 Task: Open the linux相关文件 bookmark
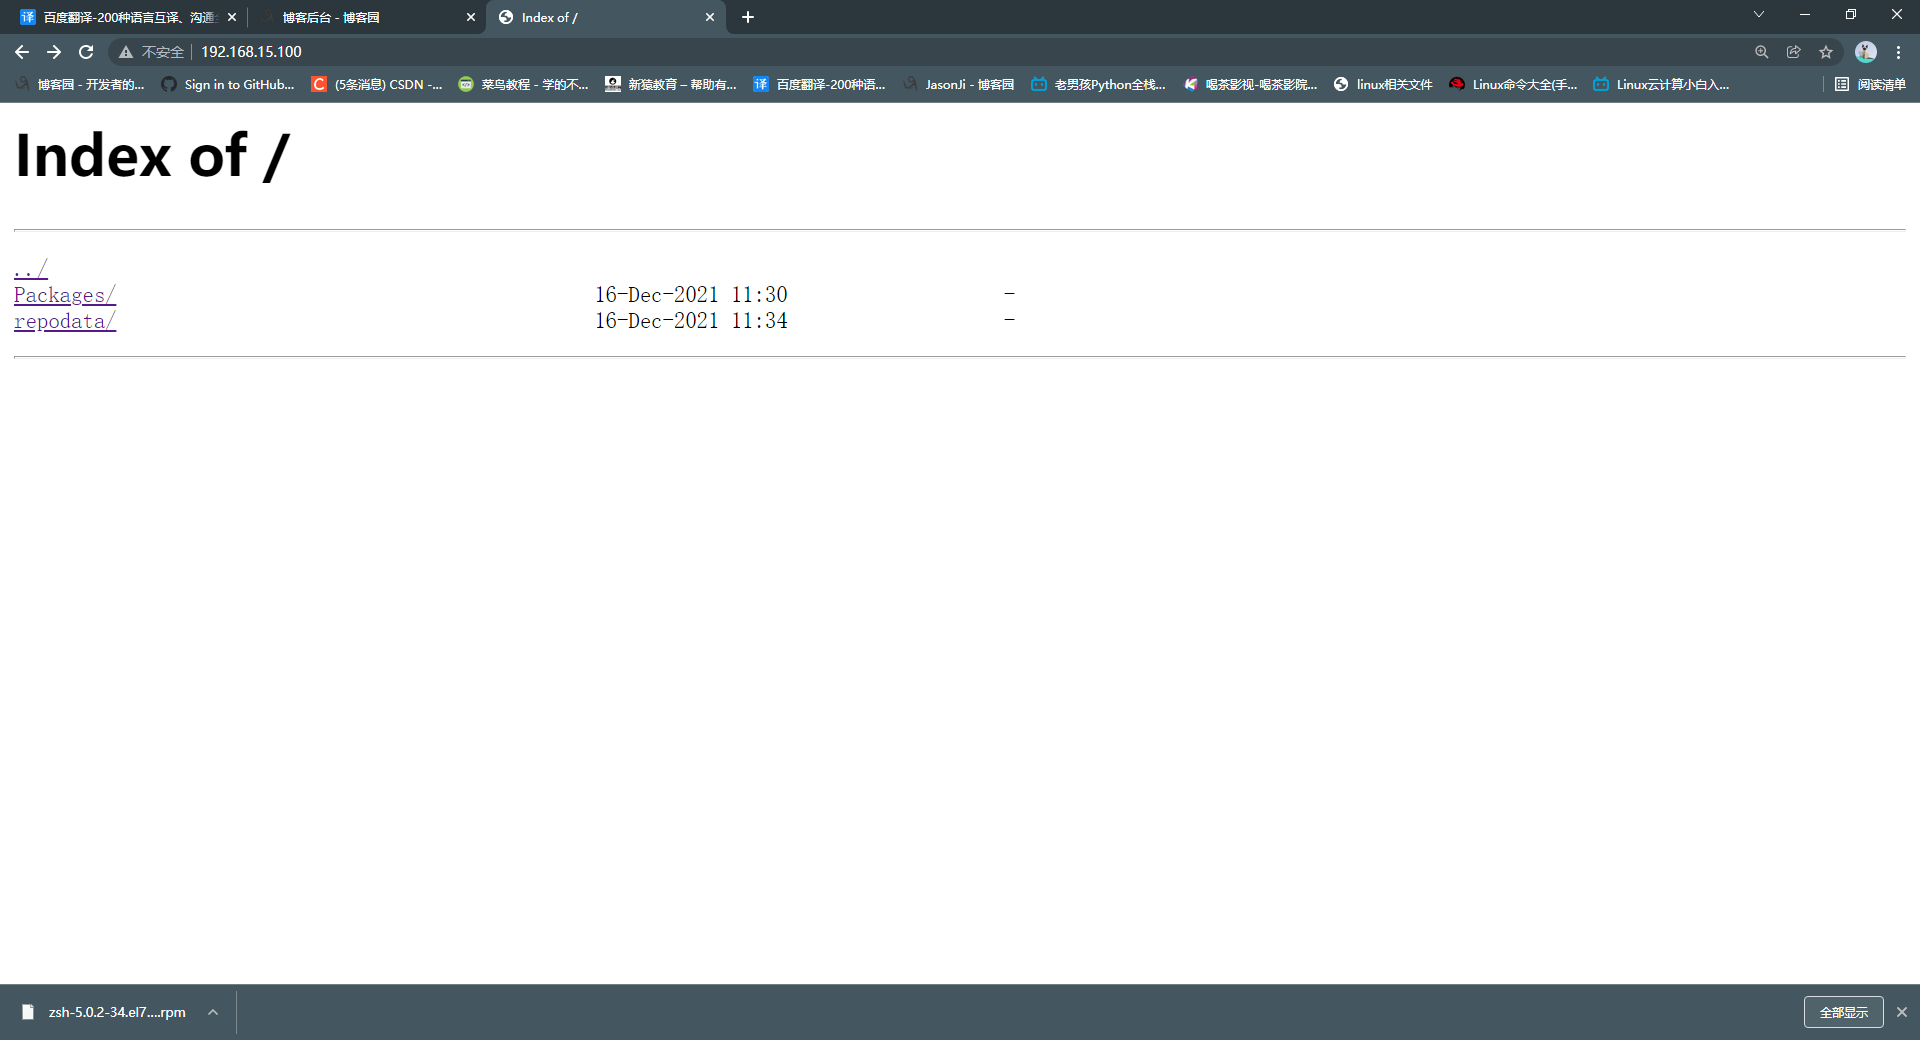point(1383,84)
